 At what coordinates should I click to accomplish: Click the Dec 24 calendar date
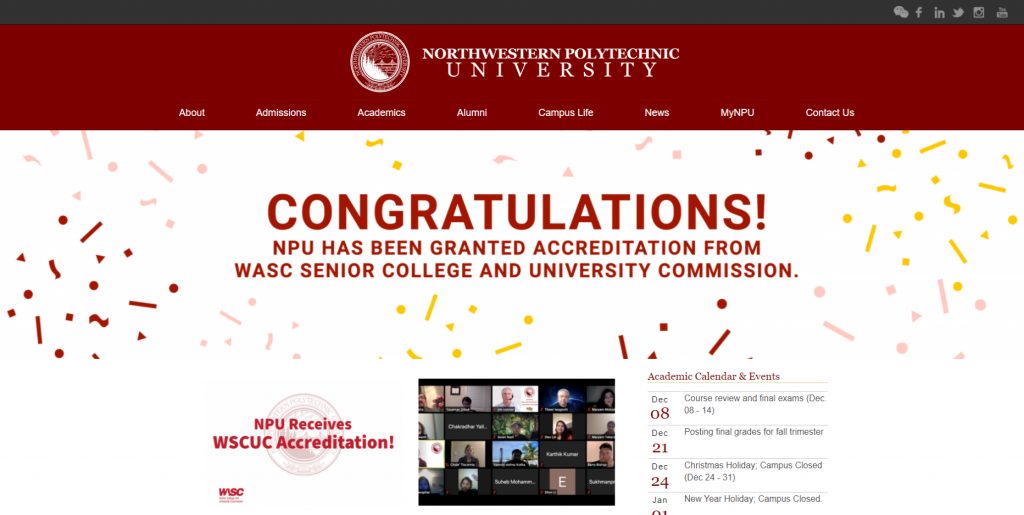coord(660,475)
